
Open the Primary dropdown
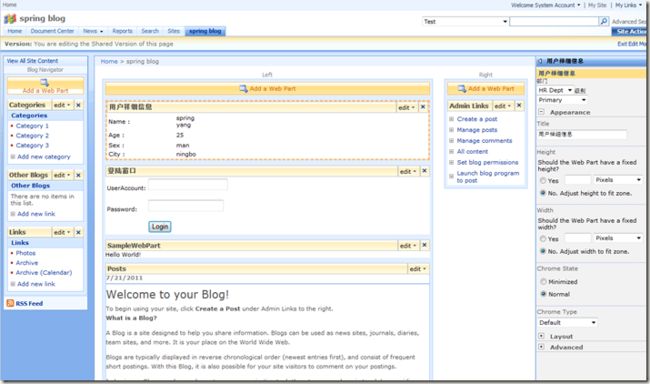point(562,100)
